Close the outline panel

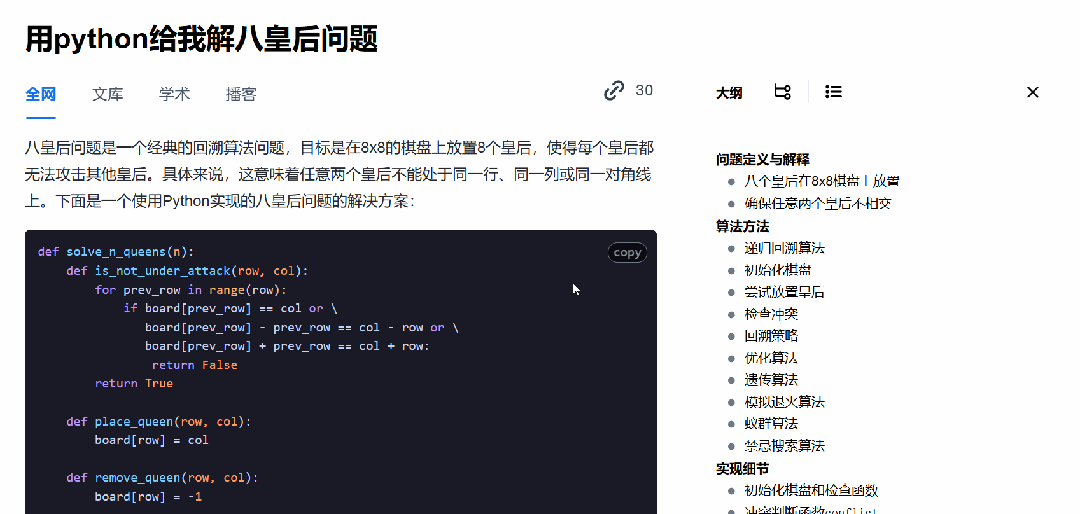click(1032, 92)
